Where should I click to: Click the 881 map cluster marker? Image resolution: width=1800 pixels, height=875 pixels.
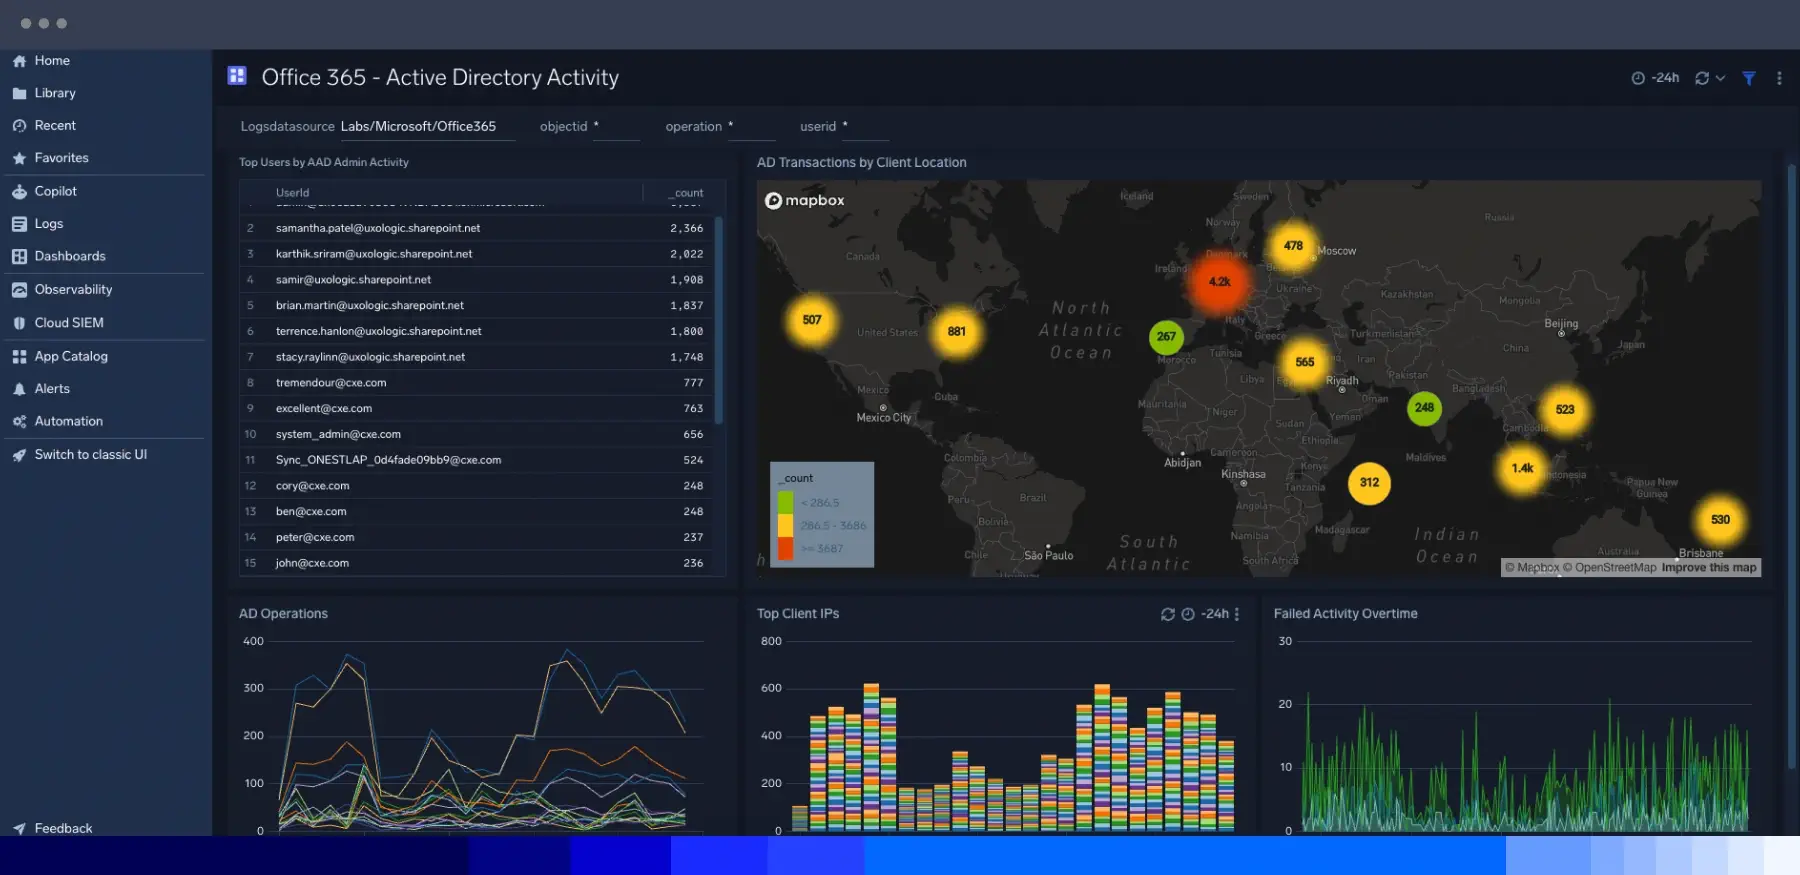point(957,332)
